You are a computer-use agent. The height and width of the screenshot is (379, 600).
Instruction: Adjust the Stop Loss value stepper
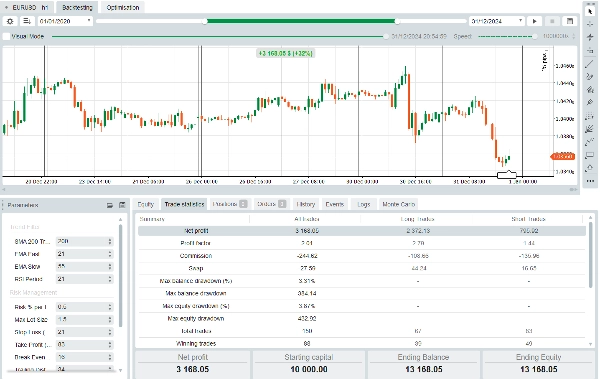coord(110,332)
